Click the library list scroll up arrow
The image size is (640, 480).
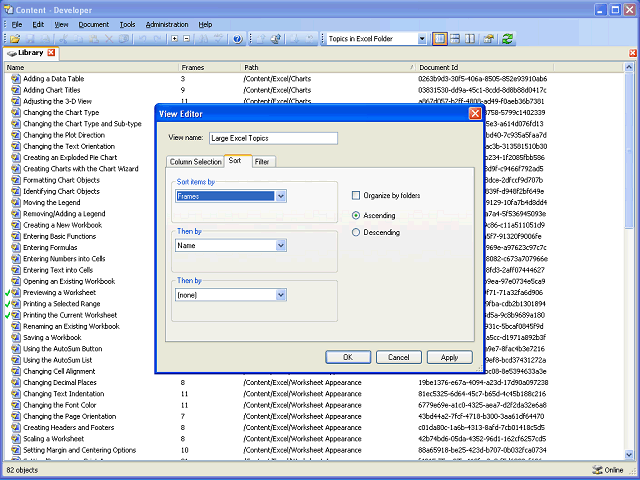click(629, 67)
